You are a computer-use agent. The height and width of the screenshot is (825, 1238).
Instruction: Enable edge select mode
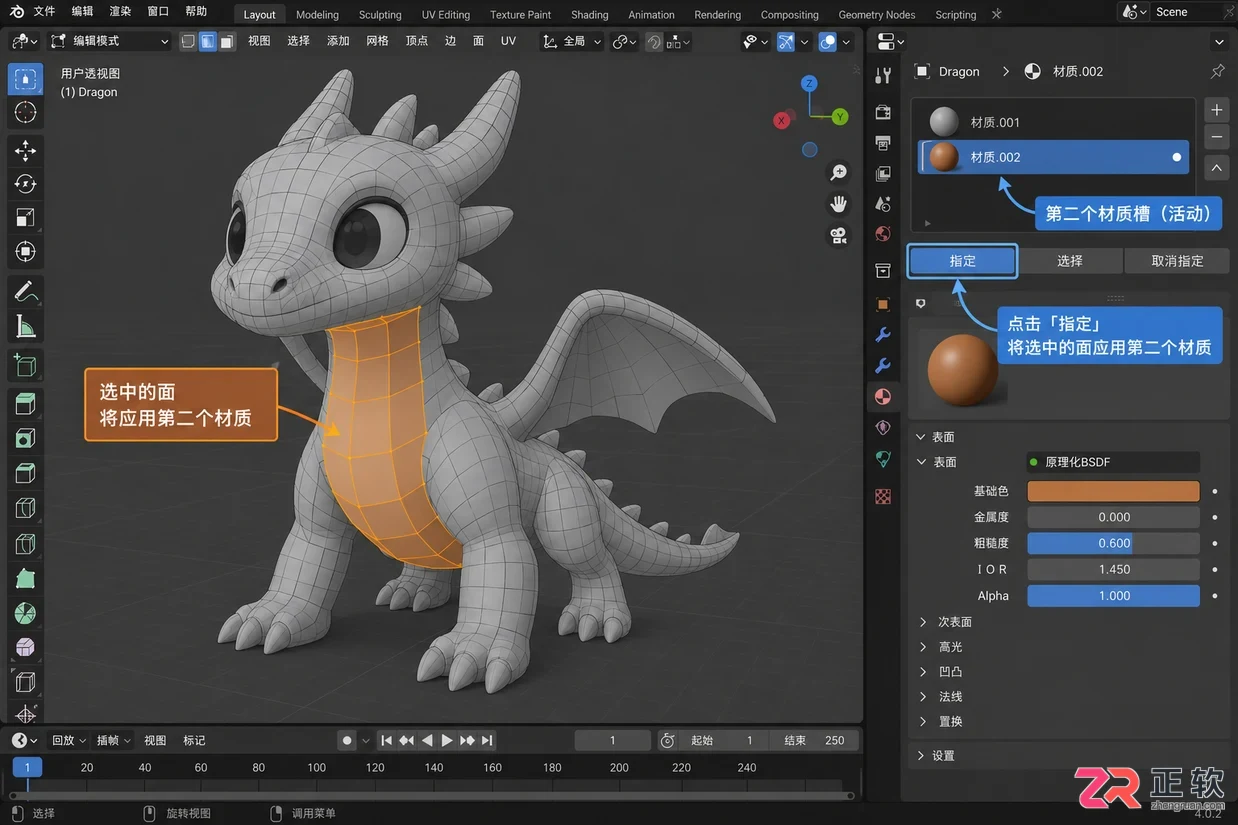click(x=207, y=41)
